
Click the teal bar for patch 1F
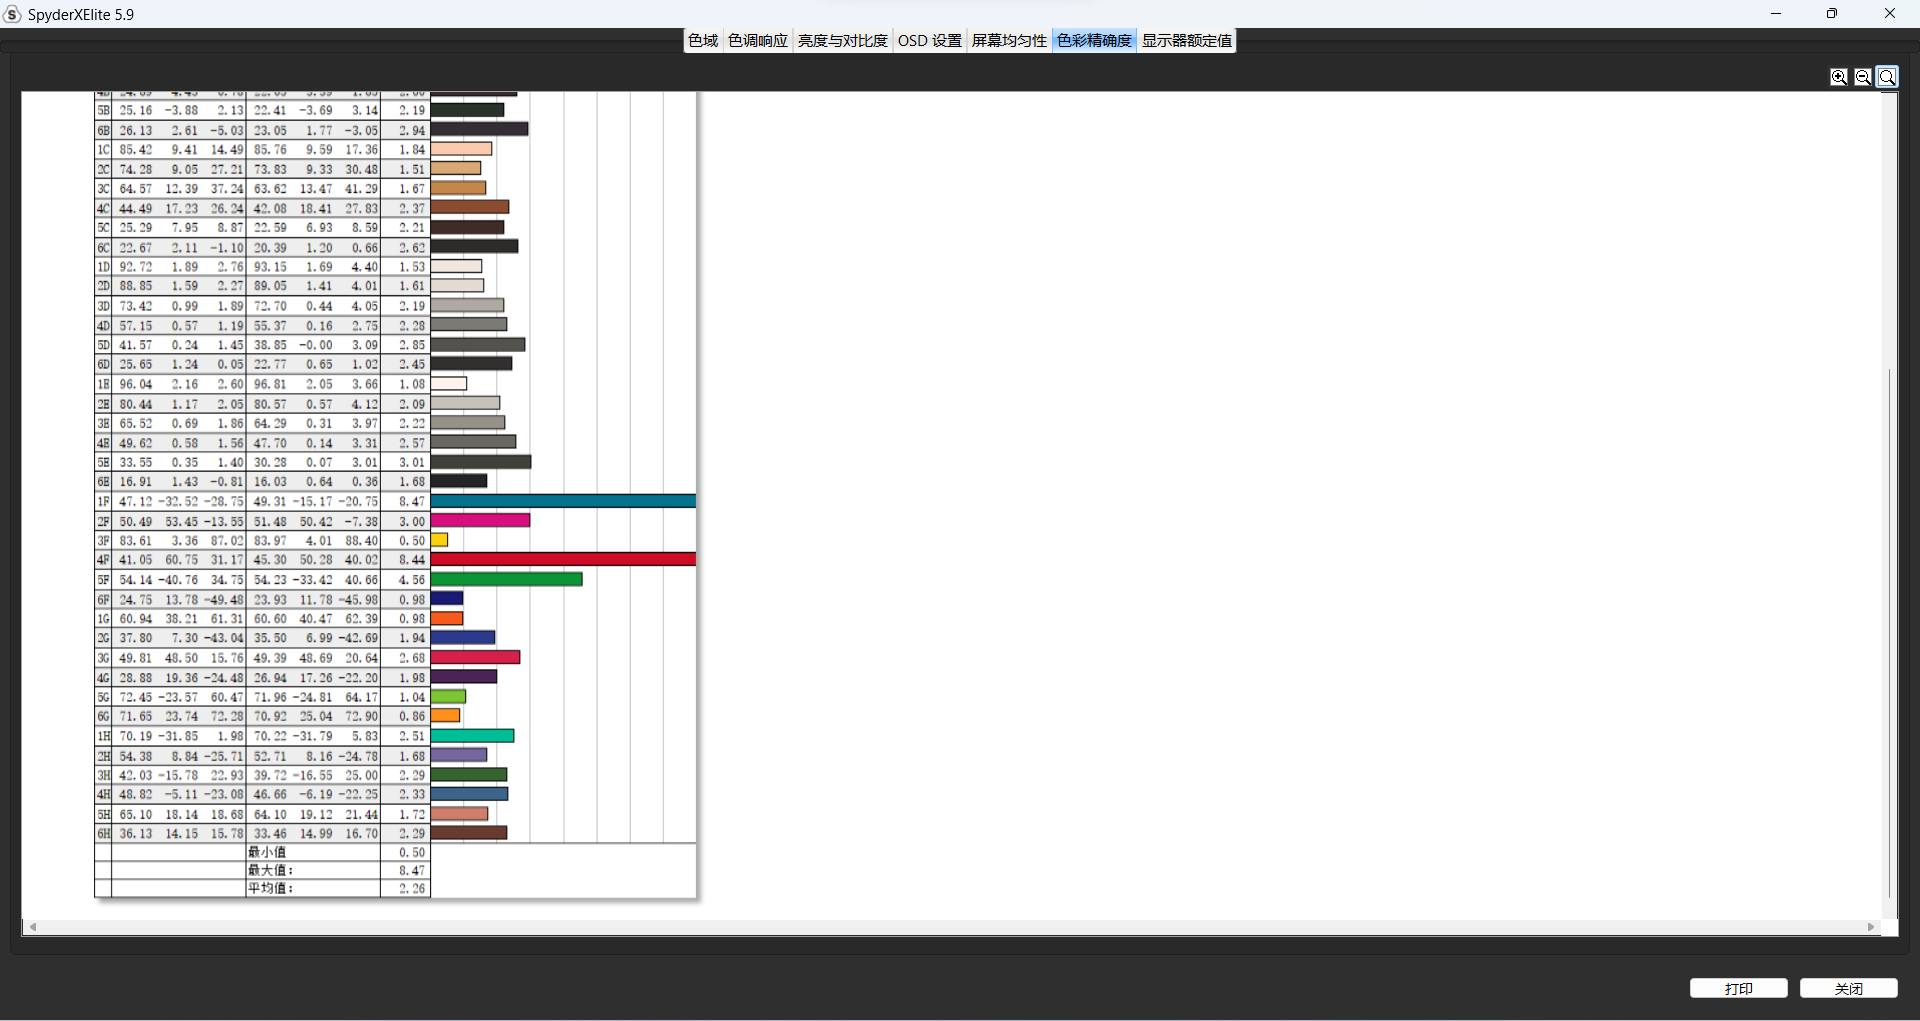(563, 501)
